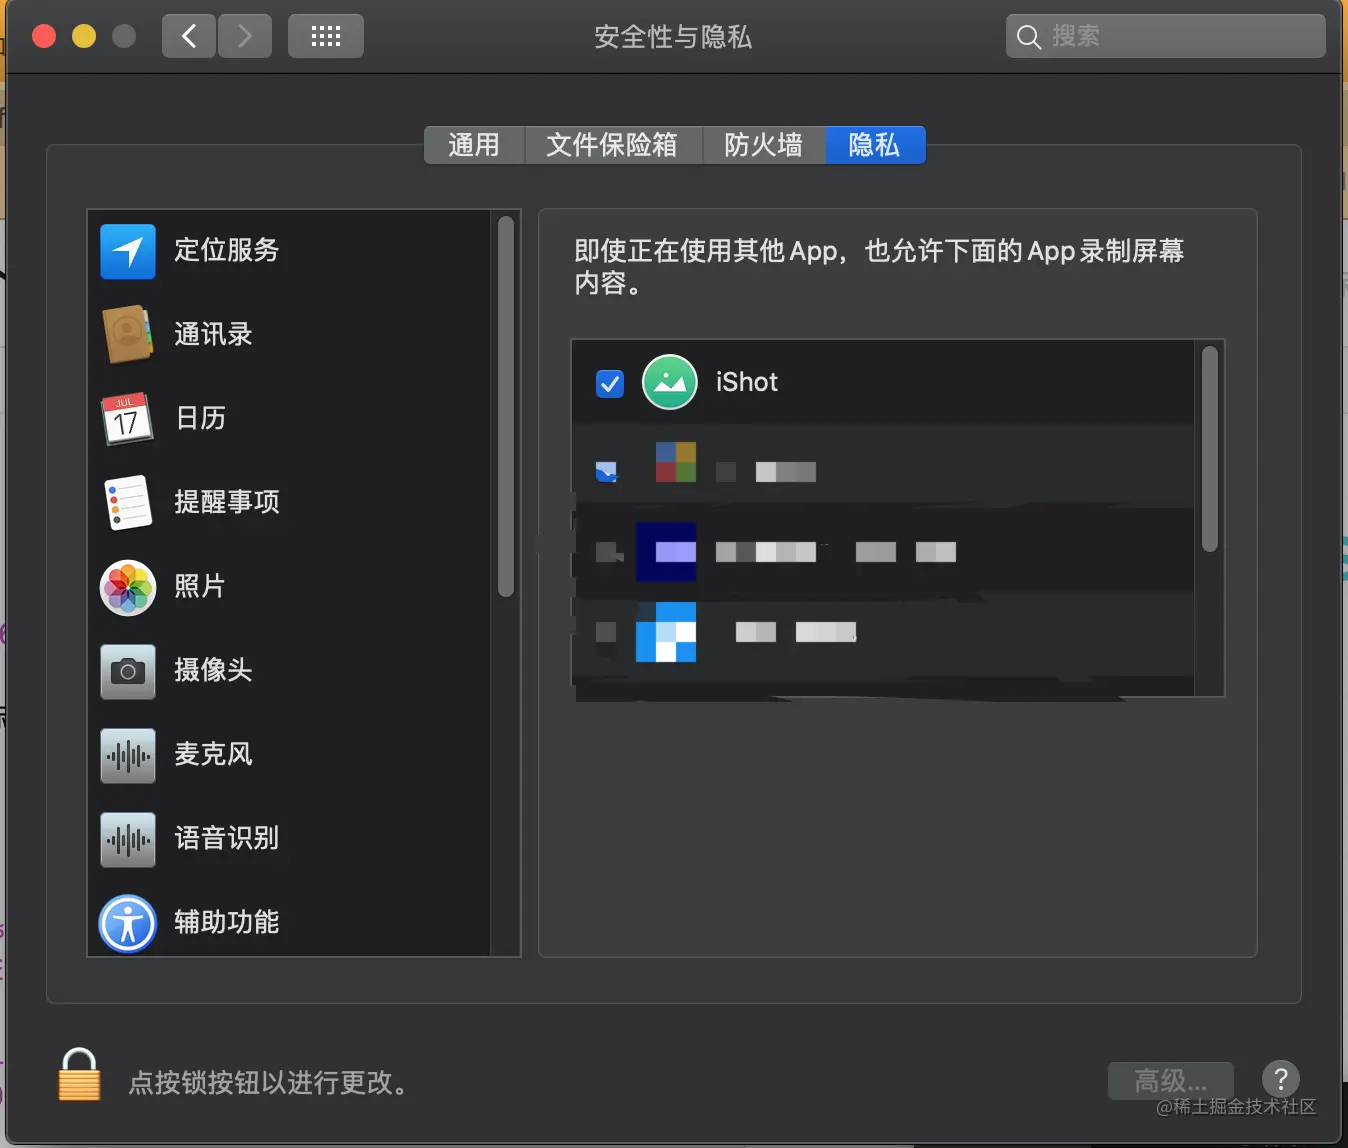Image resolution: width=1348 pixels, height=1148 pixels.
Task: Click the Accessibility figure icon
Action: coord(128,923)
